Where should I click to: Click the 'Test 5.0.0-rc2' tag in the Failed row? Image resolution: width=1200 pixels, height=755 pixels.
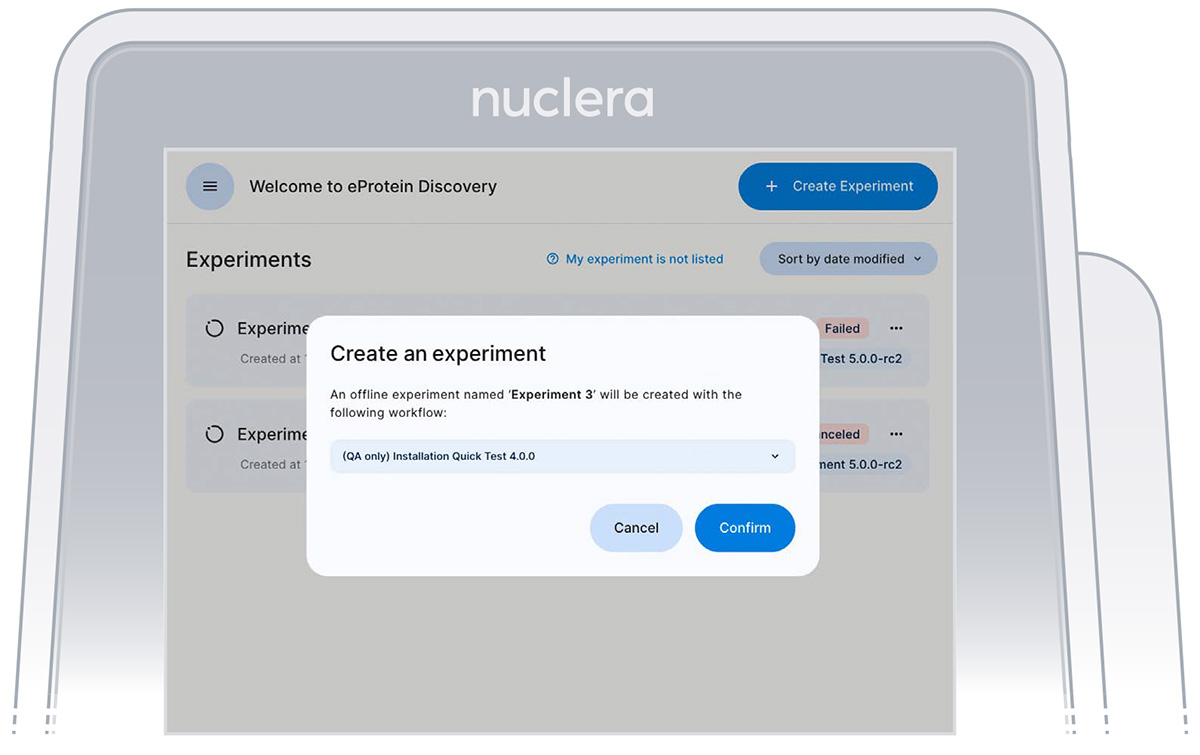pyautogui.click(x=862, y=358)
